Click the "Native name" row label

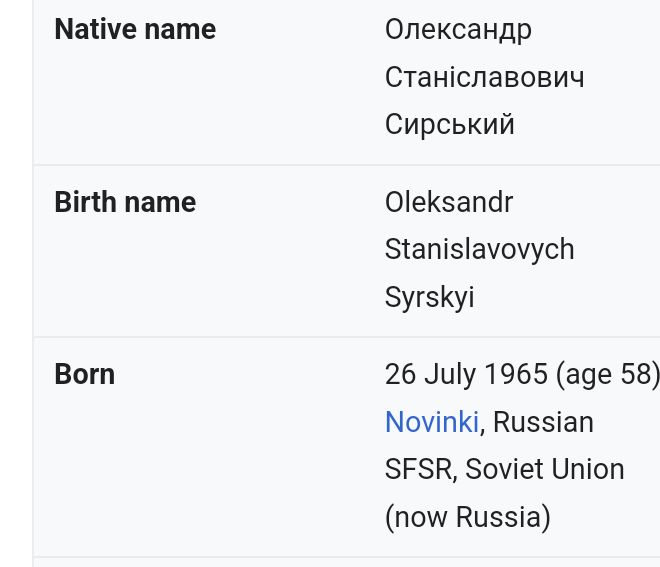tap(135, 30)
